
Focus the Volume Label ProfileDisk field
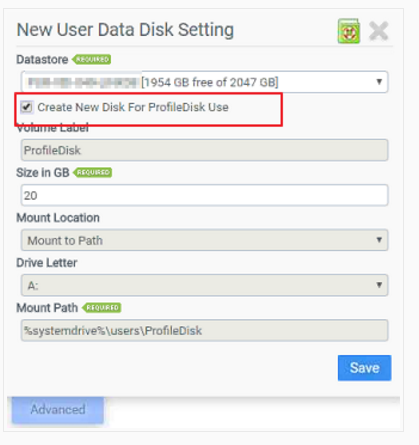click(204, 150)
